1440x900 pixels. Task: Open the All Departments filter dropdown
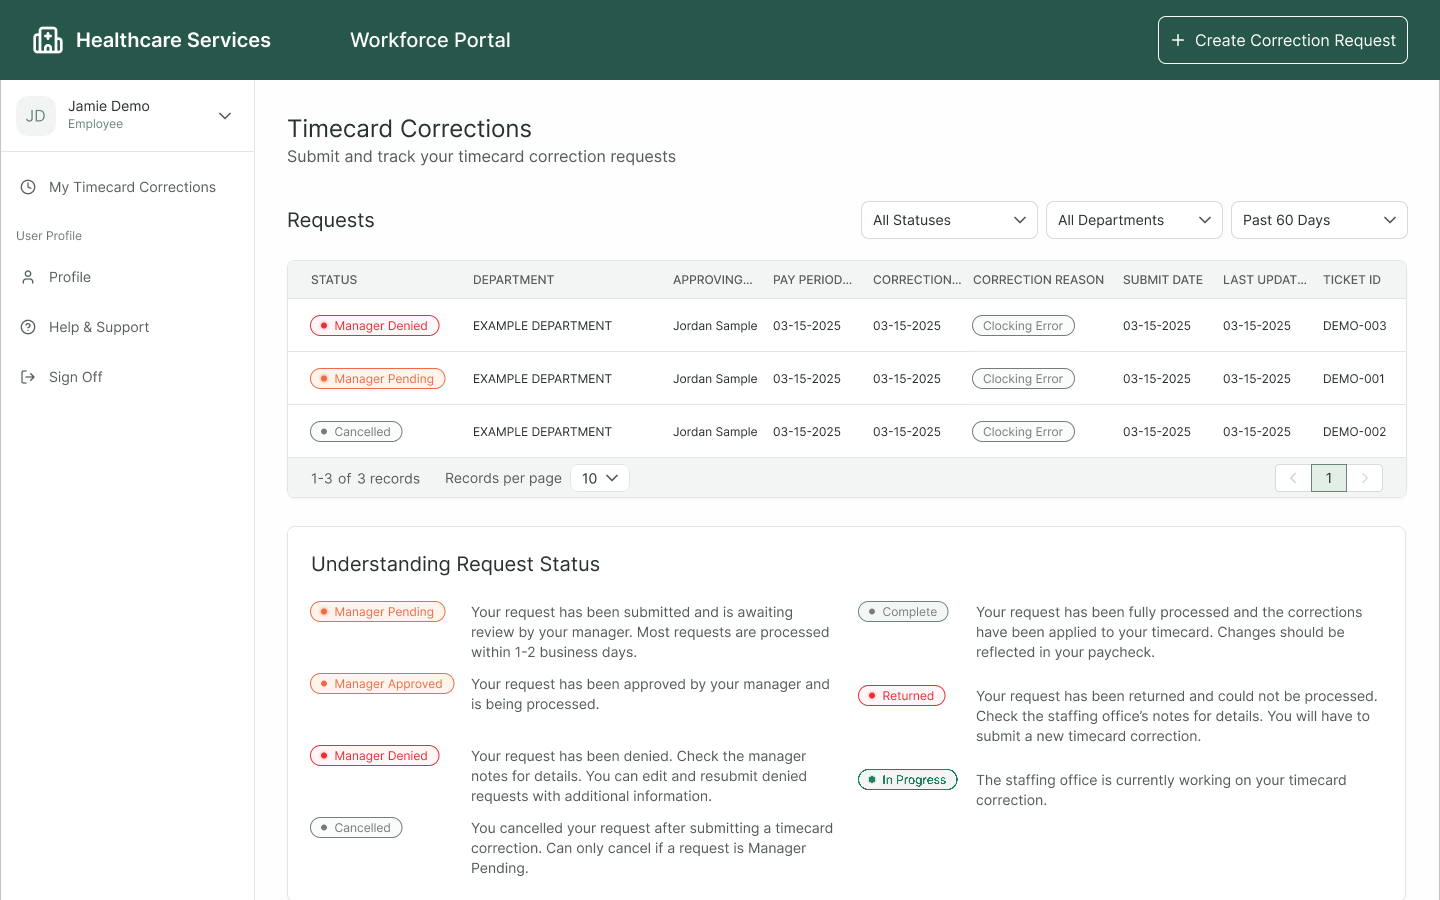(x=1134, y=220)
